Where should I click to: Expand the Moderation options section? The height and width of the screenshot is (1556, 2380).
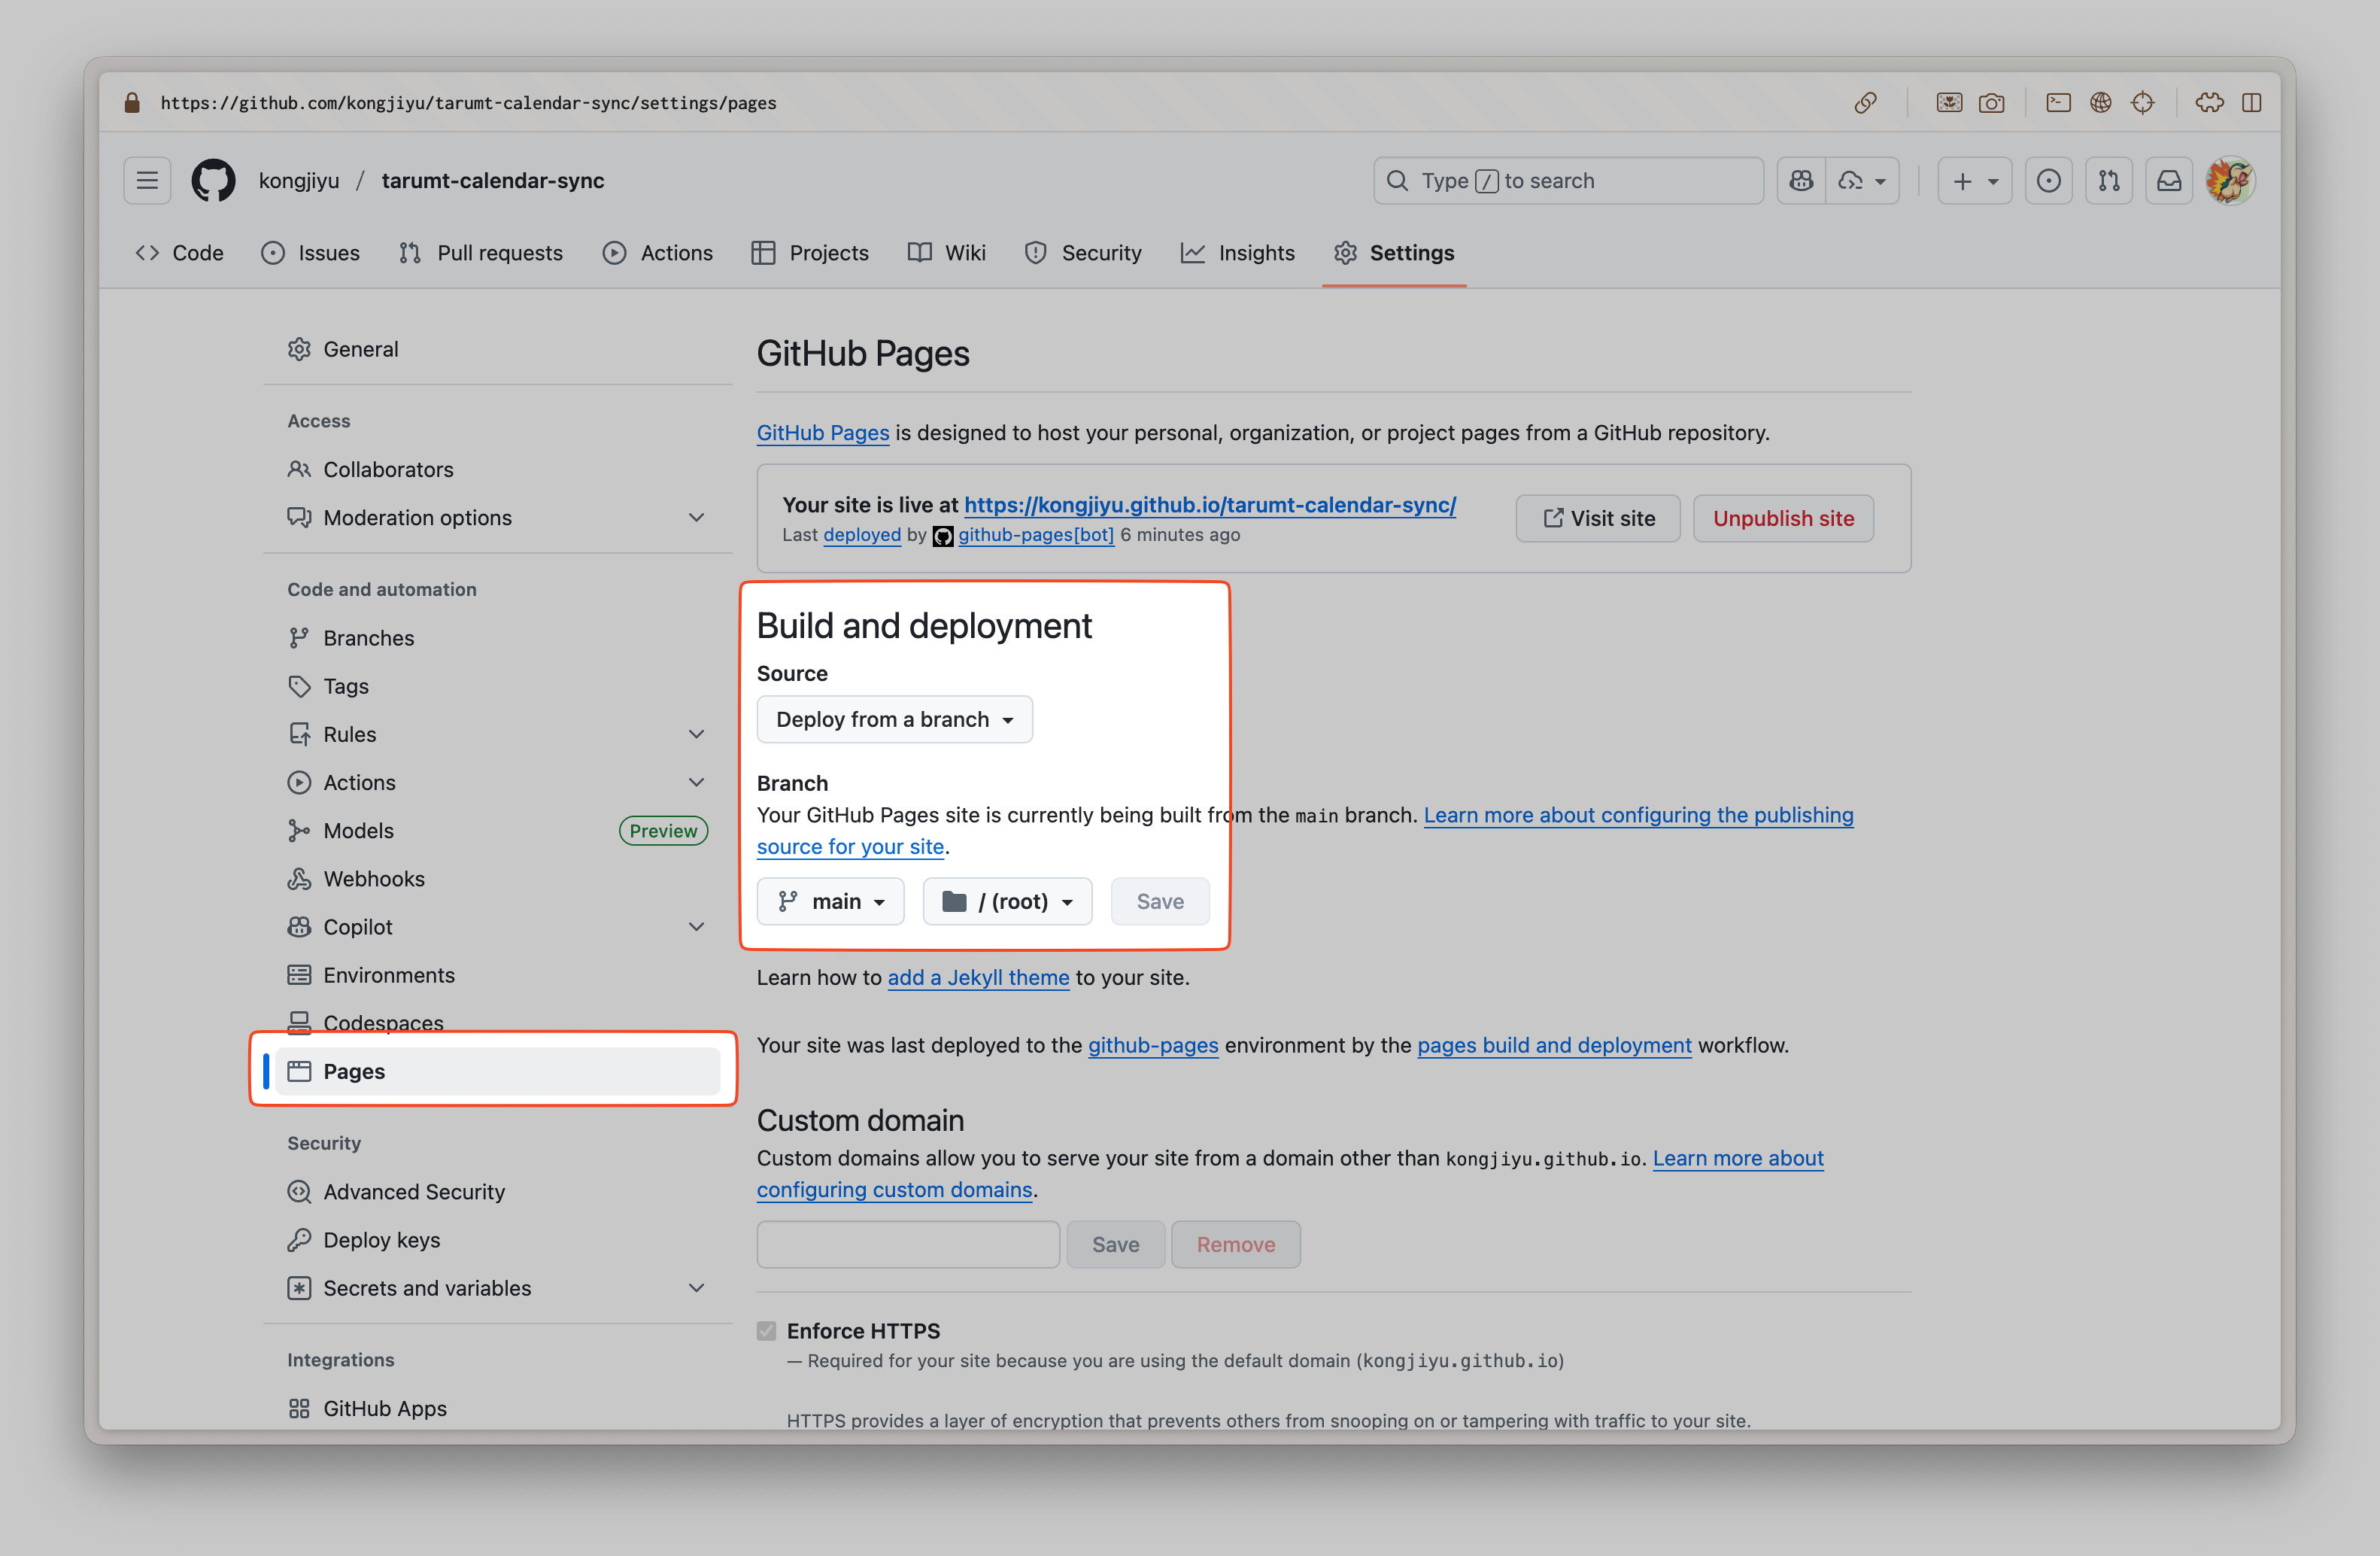click(x=696, y=517)
